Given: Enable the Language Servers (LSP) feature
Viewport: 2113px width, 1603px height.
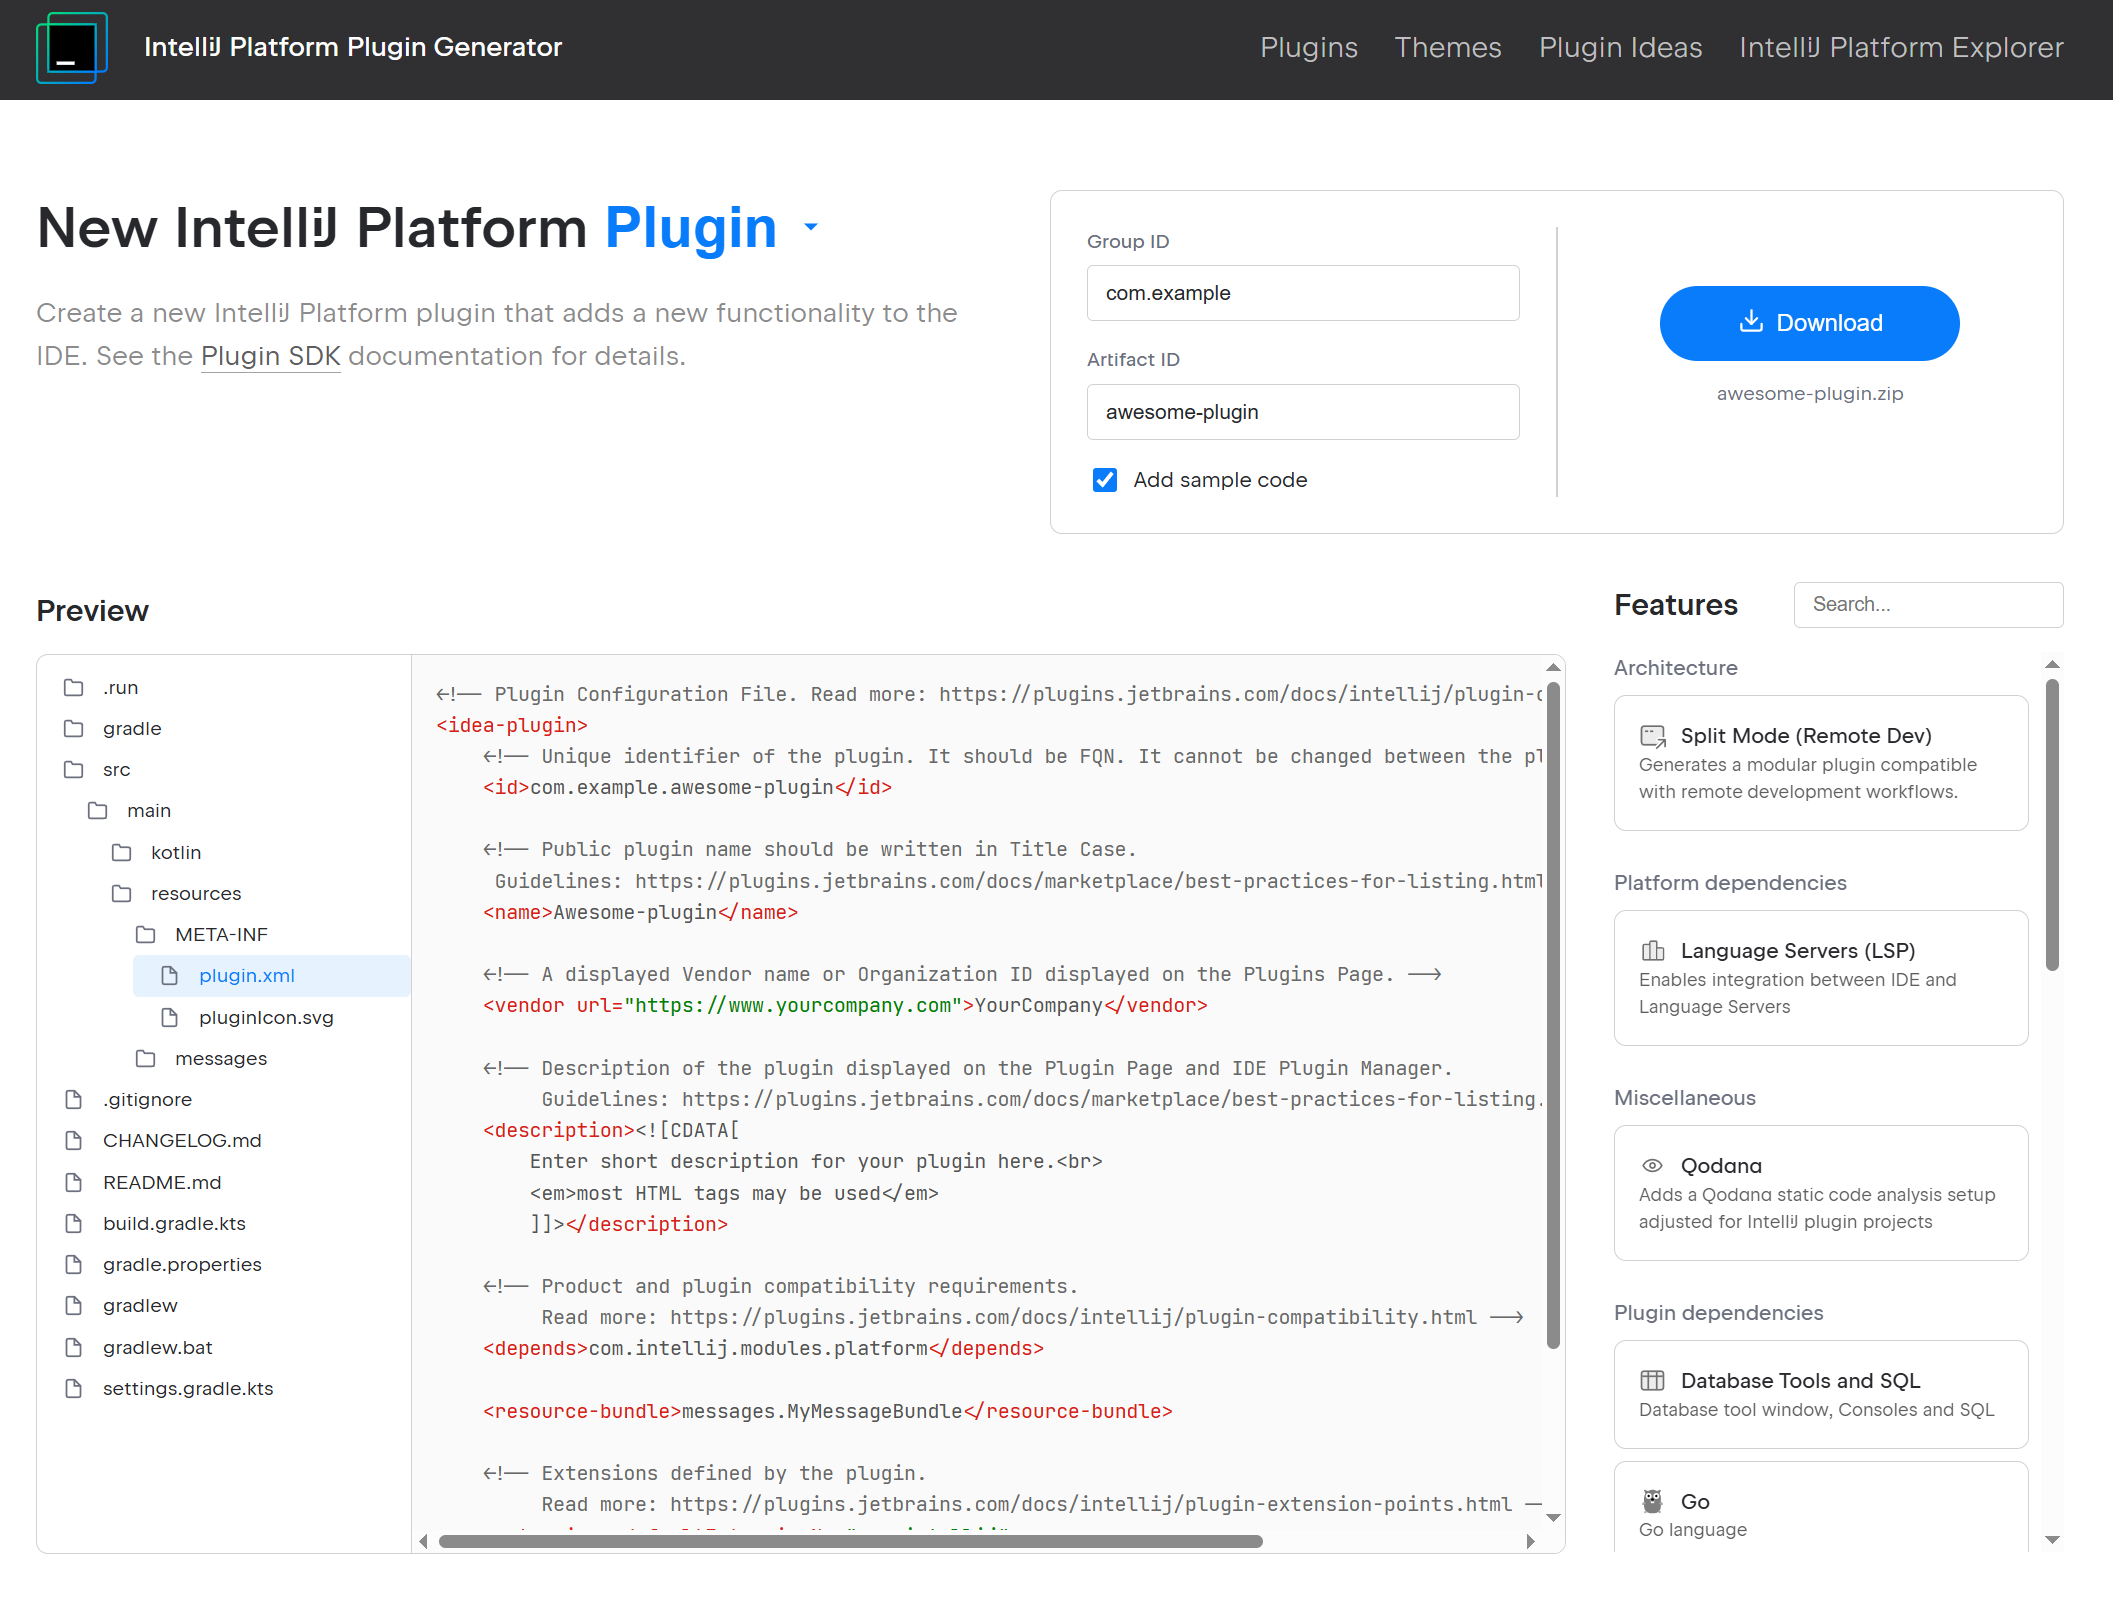Looking at the screenshot, I should point(1821,978).
